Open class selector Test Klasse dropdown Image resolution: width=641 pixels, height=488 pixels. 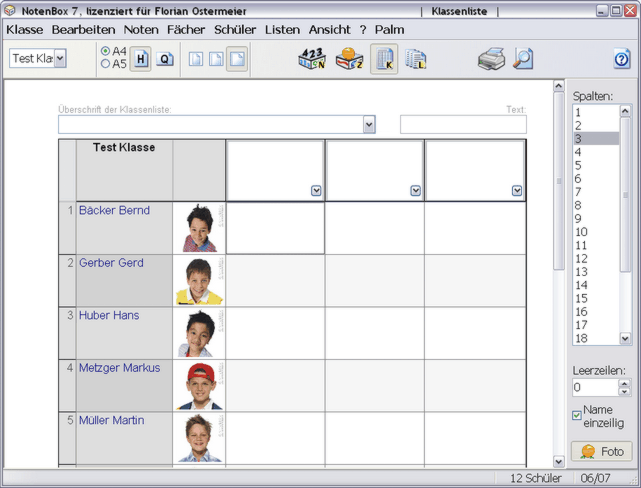(x=60, y=58)
